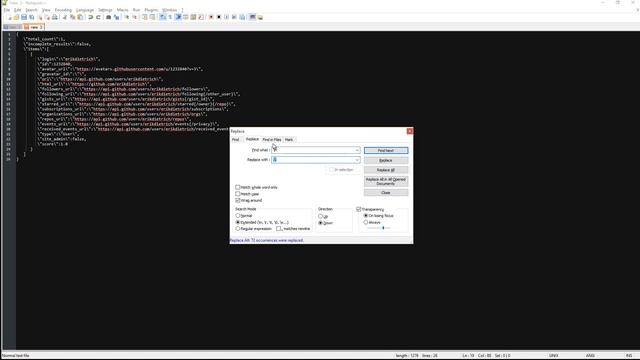
Task: Toggle word wrap toolbar icon
Action: coord(162,17)
